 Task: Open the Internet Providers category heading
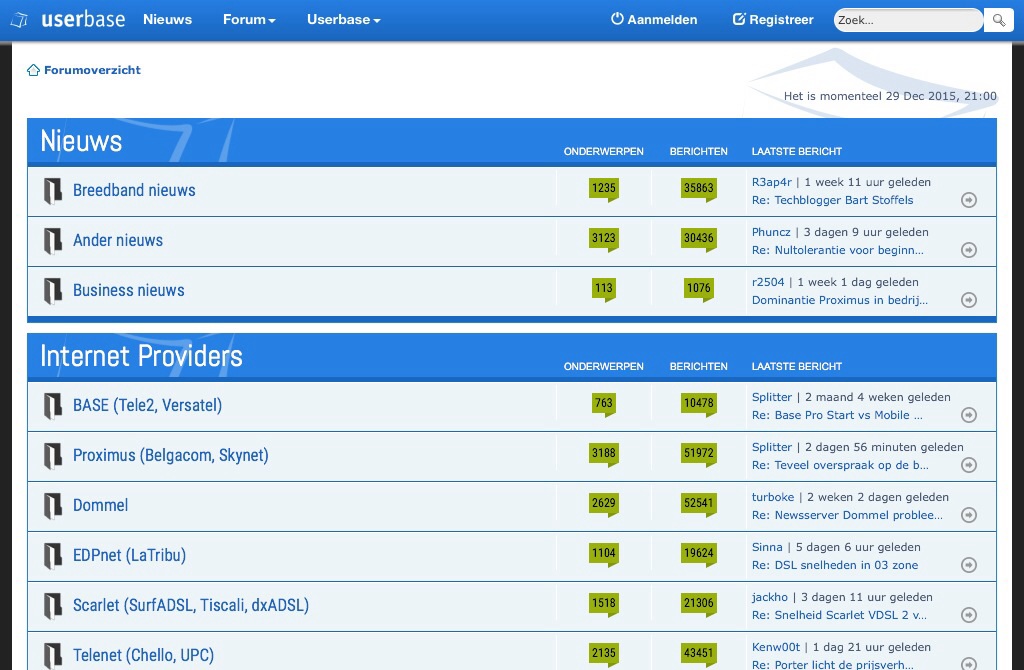(x=141, y=356)
